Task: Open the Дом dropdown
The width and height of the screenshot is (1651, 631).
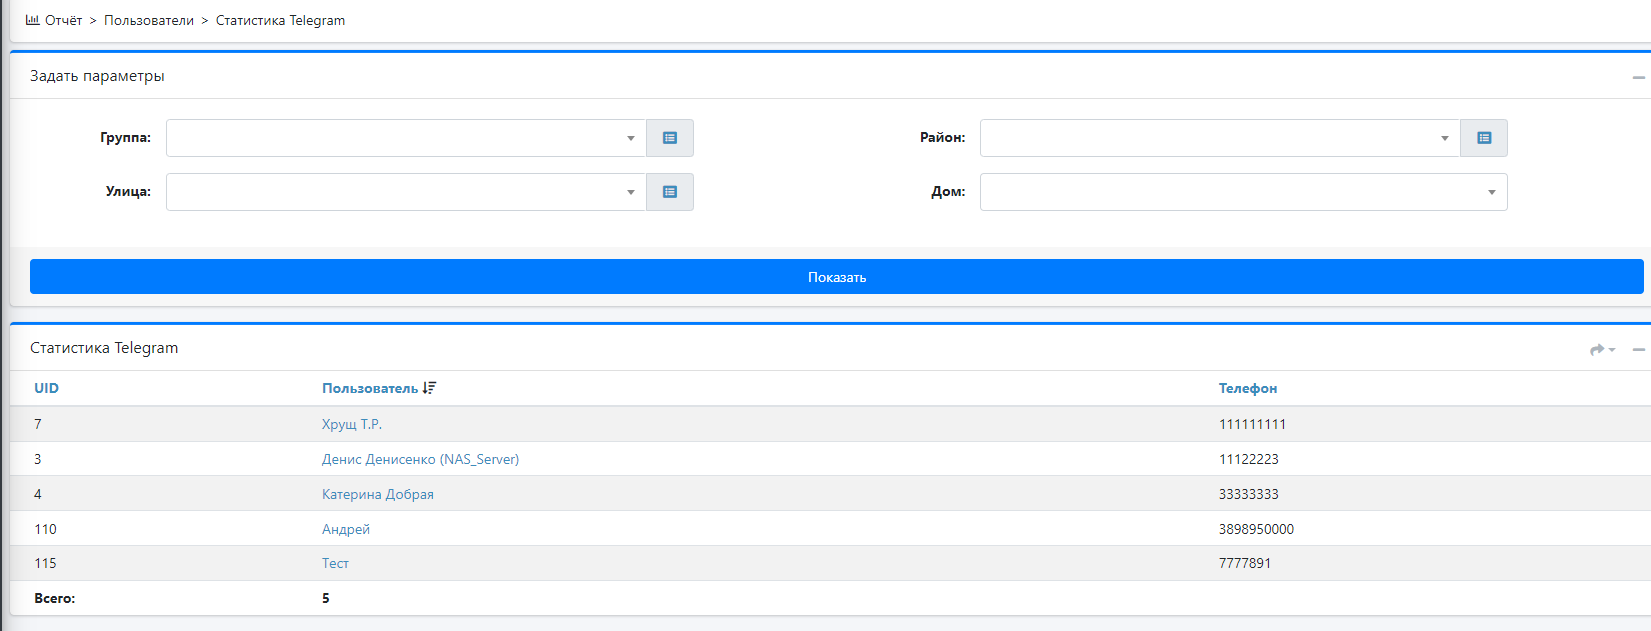Action: [1243, 192]
